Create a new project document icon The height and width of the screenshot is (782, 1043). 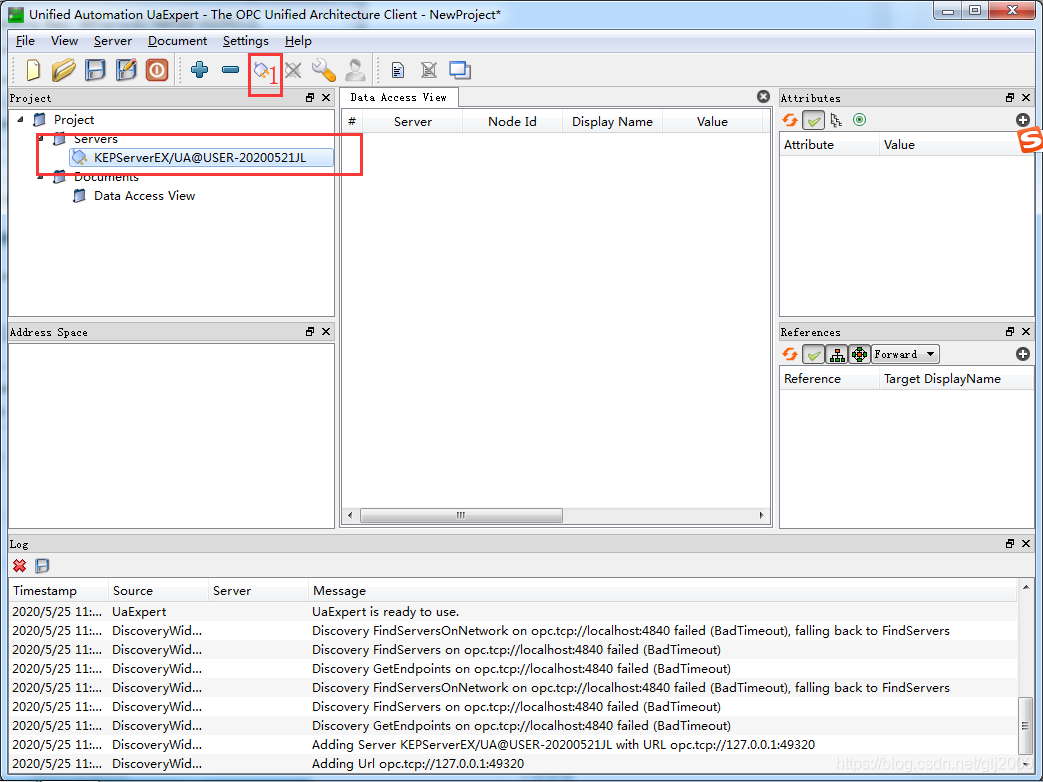pos(33,70)
